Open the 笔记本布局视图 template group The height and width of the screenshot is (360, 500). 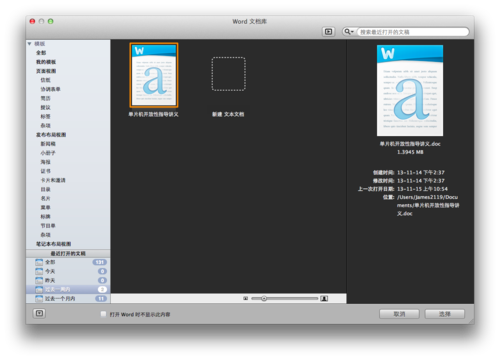pyautogui.click(x=53, y=244)
